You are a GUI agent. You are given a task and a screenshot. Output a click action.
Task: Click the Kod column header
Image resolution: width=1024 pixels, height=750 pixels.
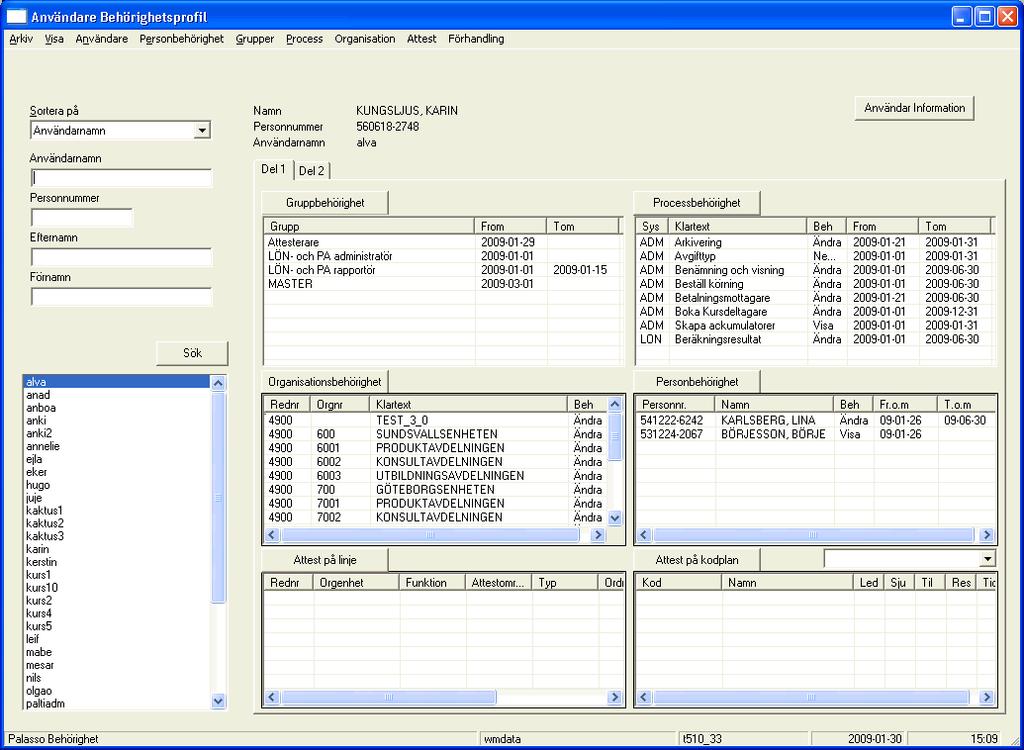coord(679,583)
